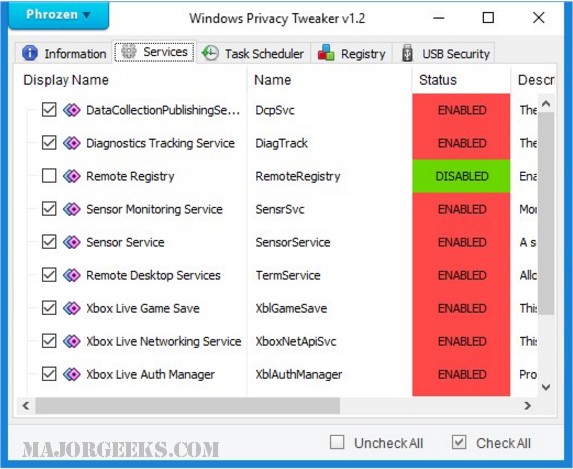Image resolution: width=573 pixels, height=469 pixels.
Task: Click ENABLED status for XblAuthManager
Action: point(461,374)
